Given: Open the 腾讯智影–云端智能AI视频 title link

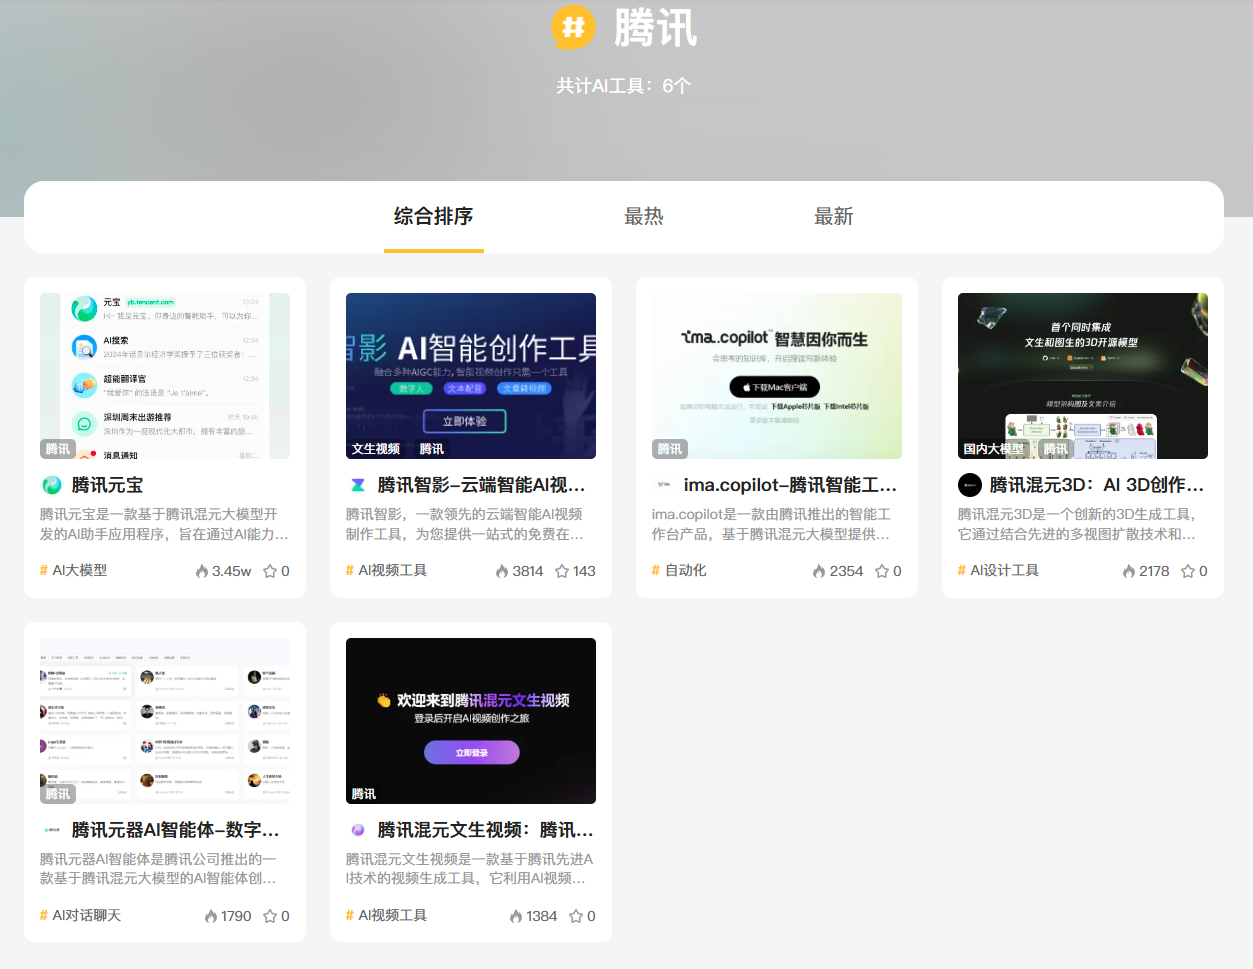Looking at the screenshot, I should coord(482,485).
